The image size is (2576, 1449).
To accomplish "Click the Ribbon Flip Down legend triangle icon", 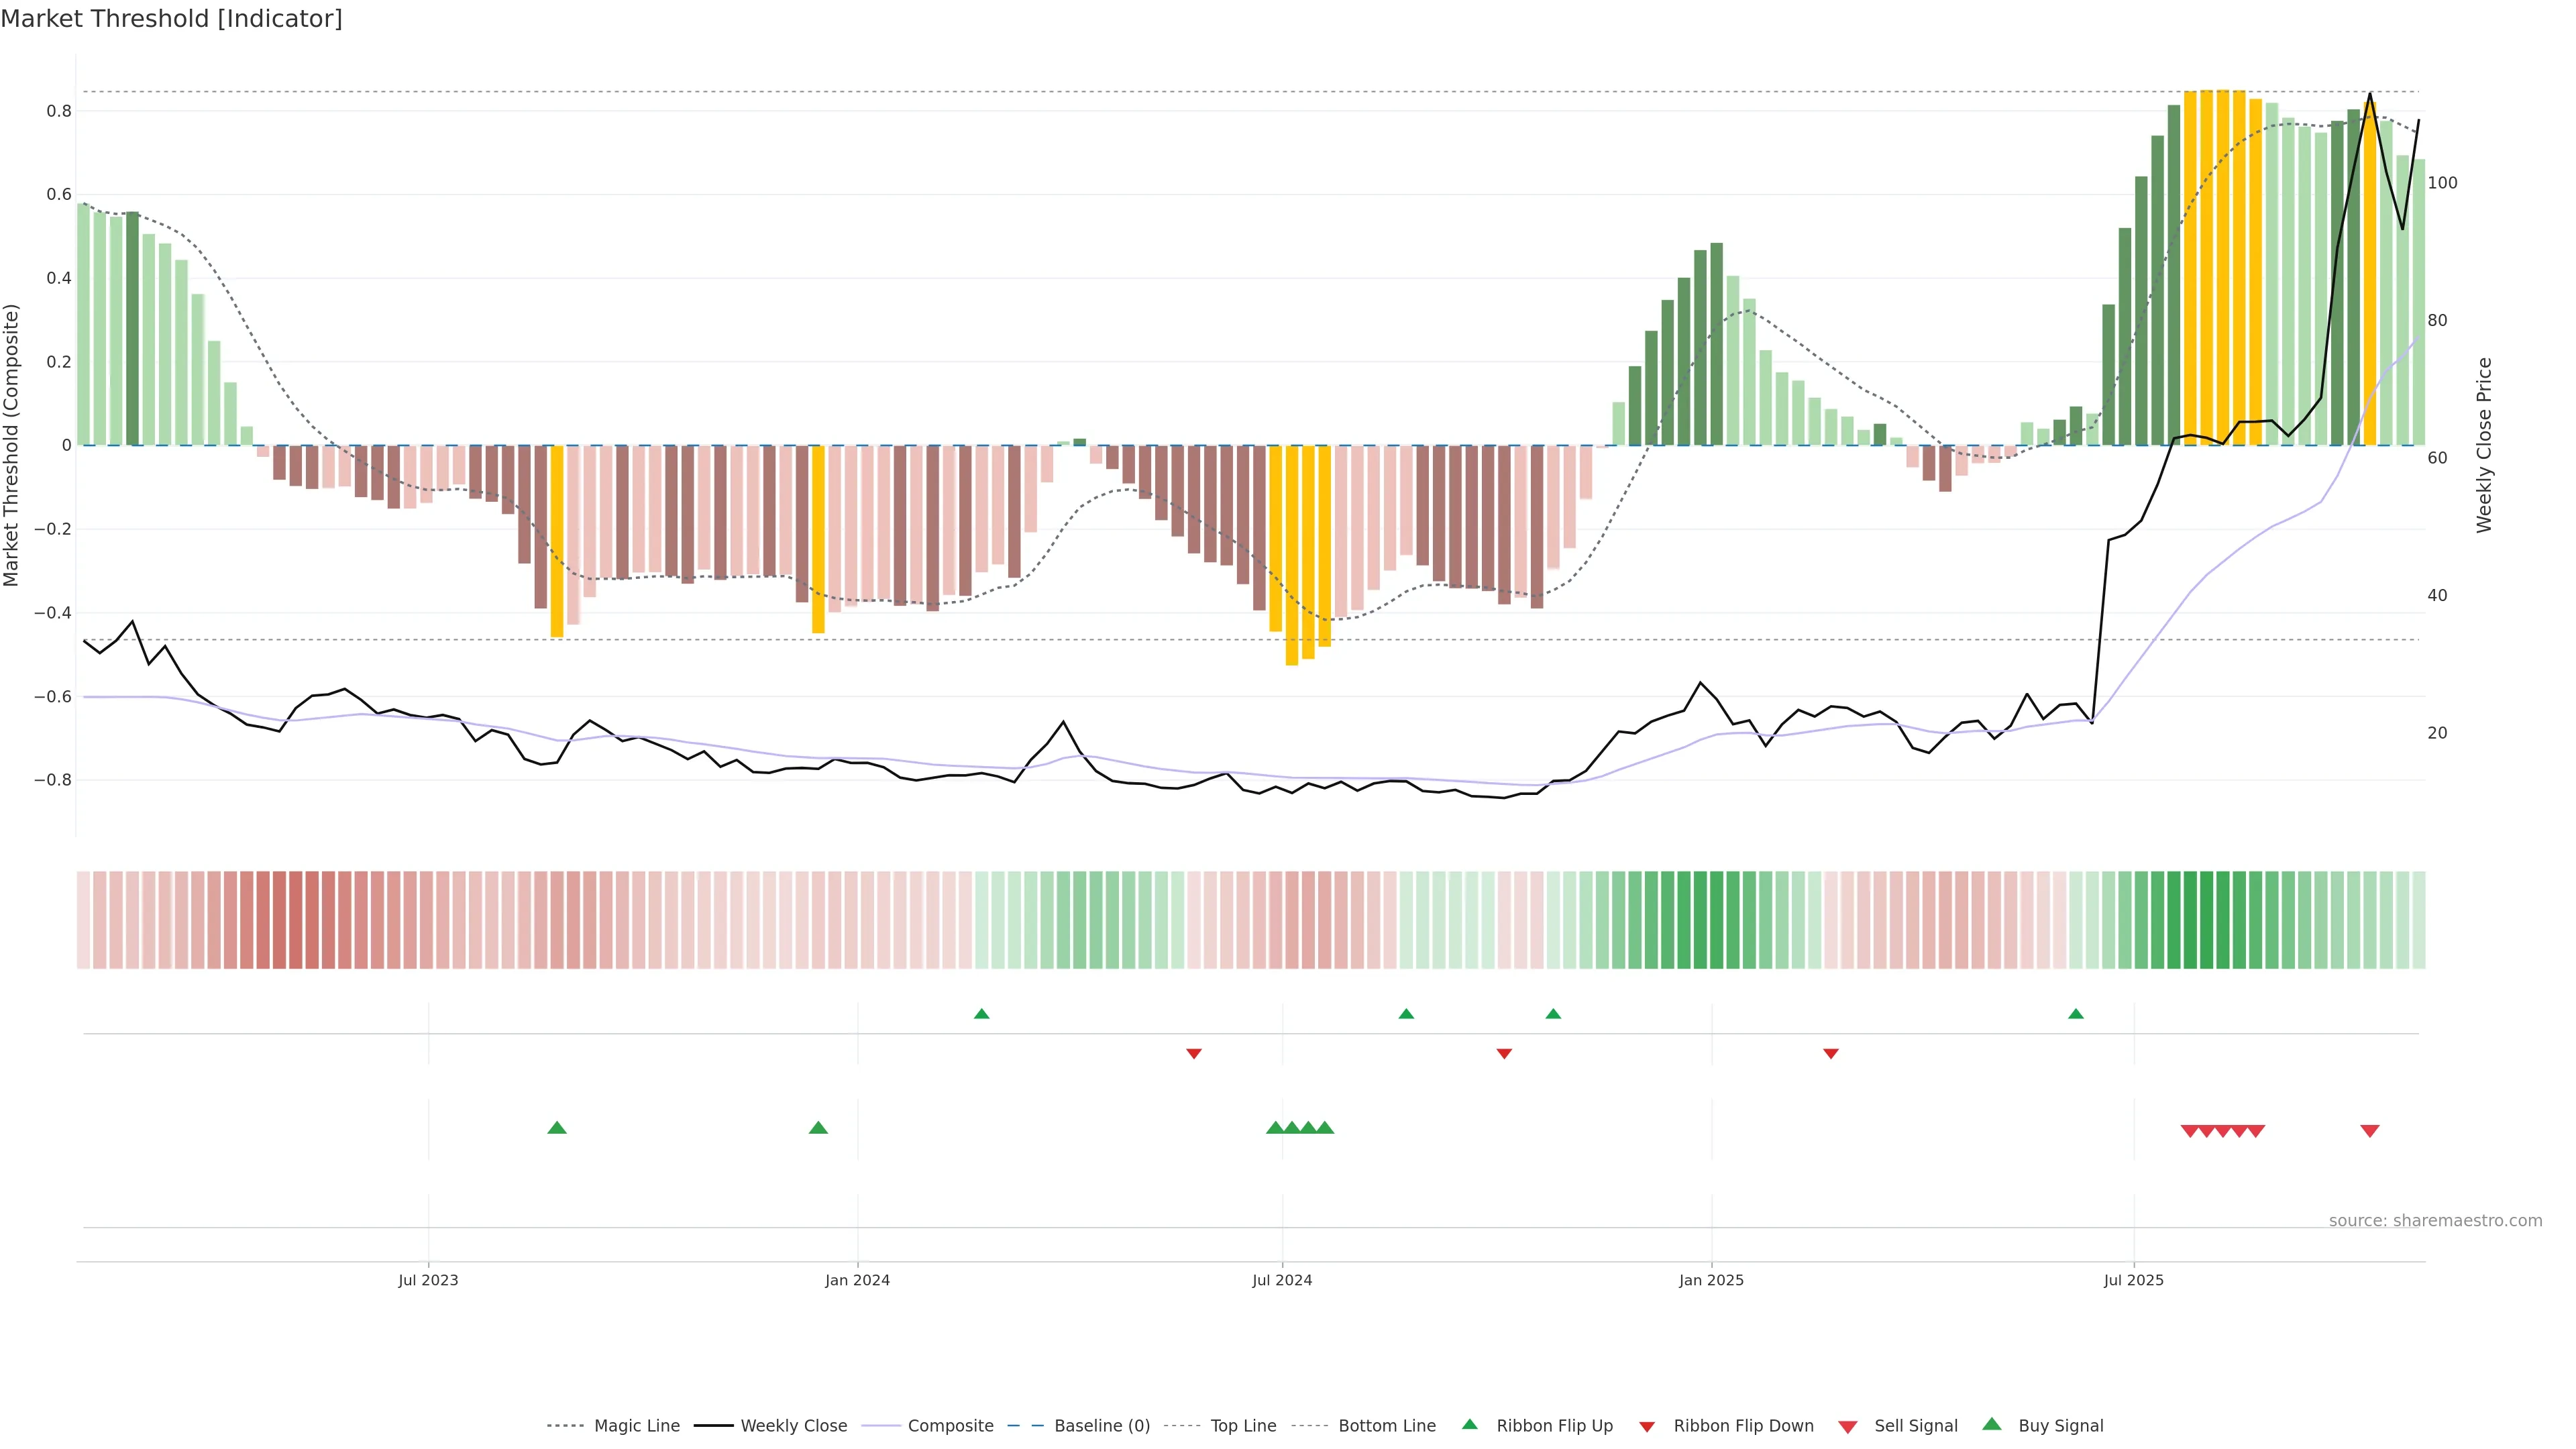I will pyautogui.click(x=1646, y=1427).
